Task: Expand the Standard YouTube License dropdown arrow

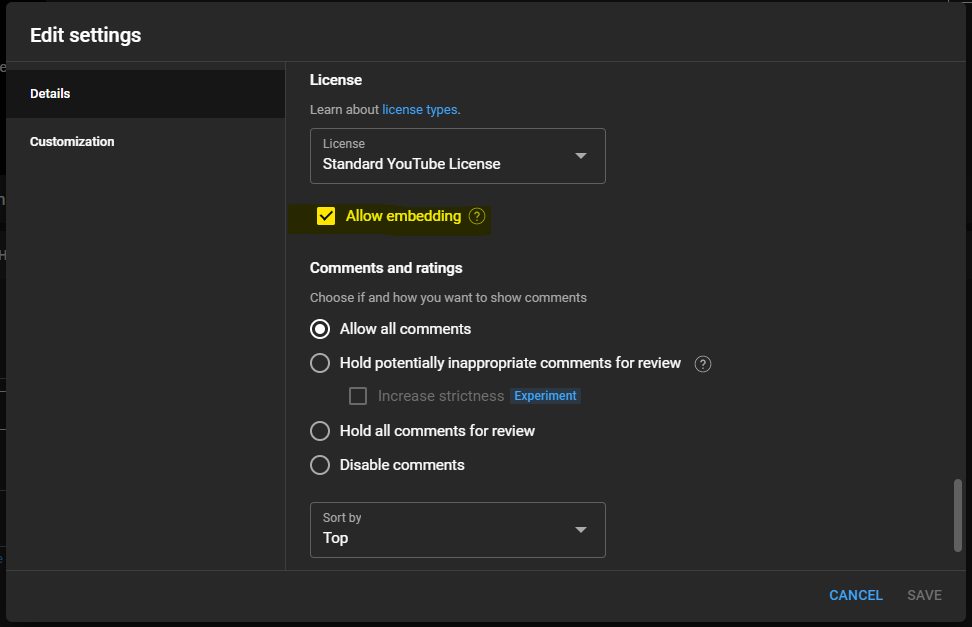Action: pyautogui.click(x=581, y=156)
